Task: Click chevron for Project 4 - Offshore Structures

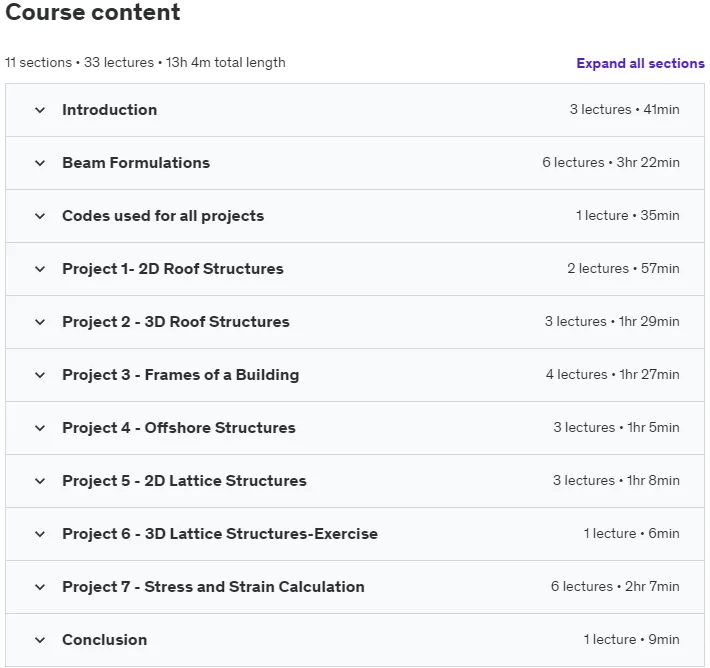Action: coord(40,428)
